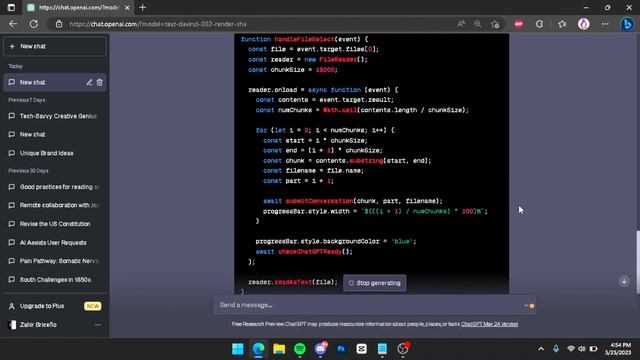640x360 pixels.
Task: Click Stop generating button
Action: (x=375, y=283)
